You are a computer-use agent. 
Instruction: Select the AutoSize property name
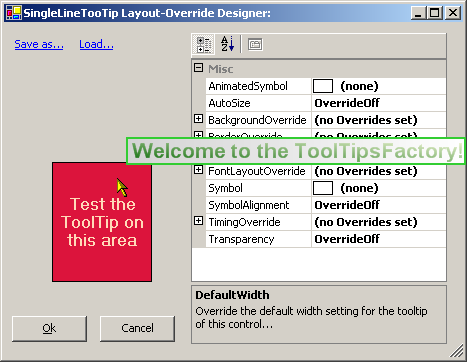click(229, 103)
